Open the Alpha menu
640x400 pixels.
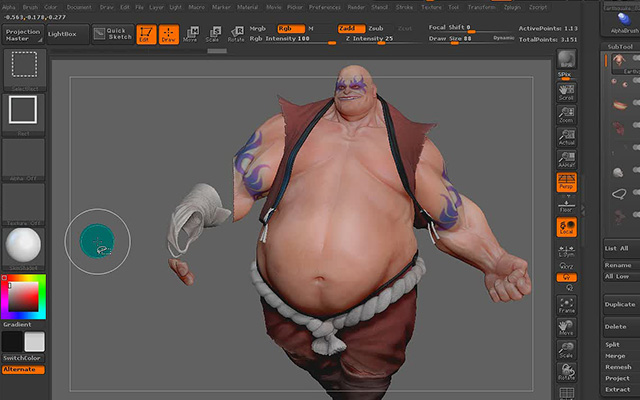coord(9,7)
